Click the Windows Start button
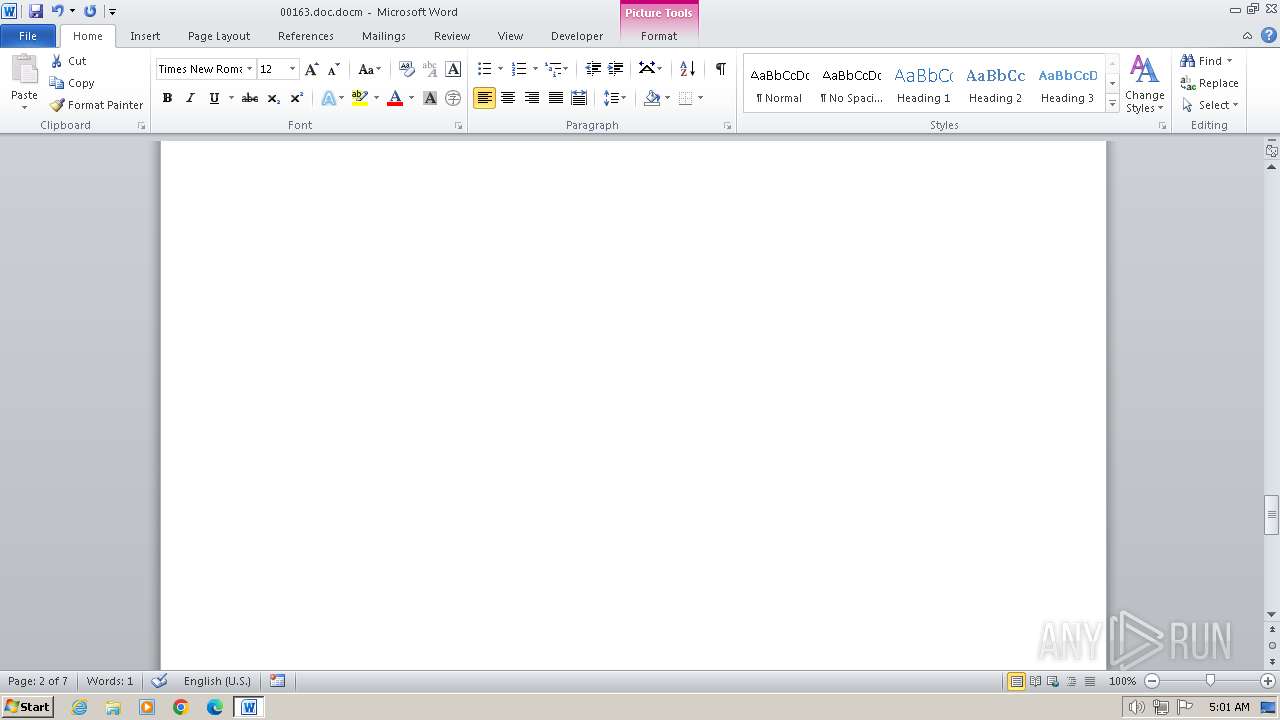This screenshot has height=720, width=1280. click(28, 707)
